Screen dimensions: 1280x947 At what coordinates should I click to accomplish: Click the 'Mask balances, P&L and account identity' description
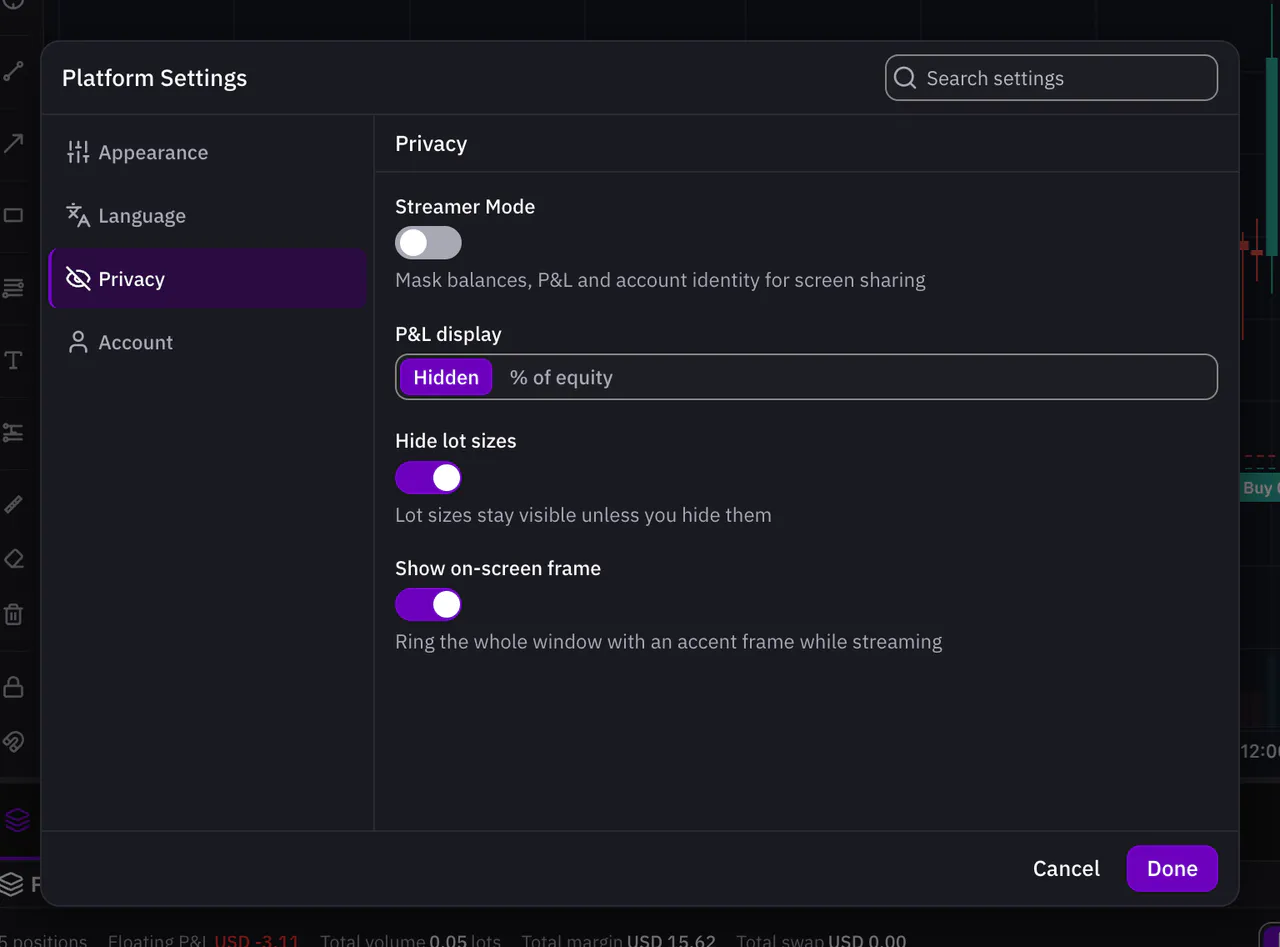click(660, 280)
